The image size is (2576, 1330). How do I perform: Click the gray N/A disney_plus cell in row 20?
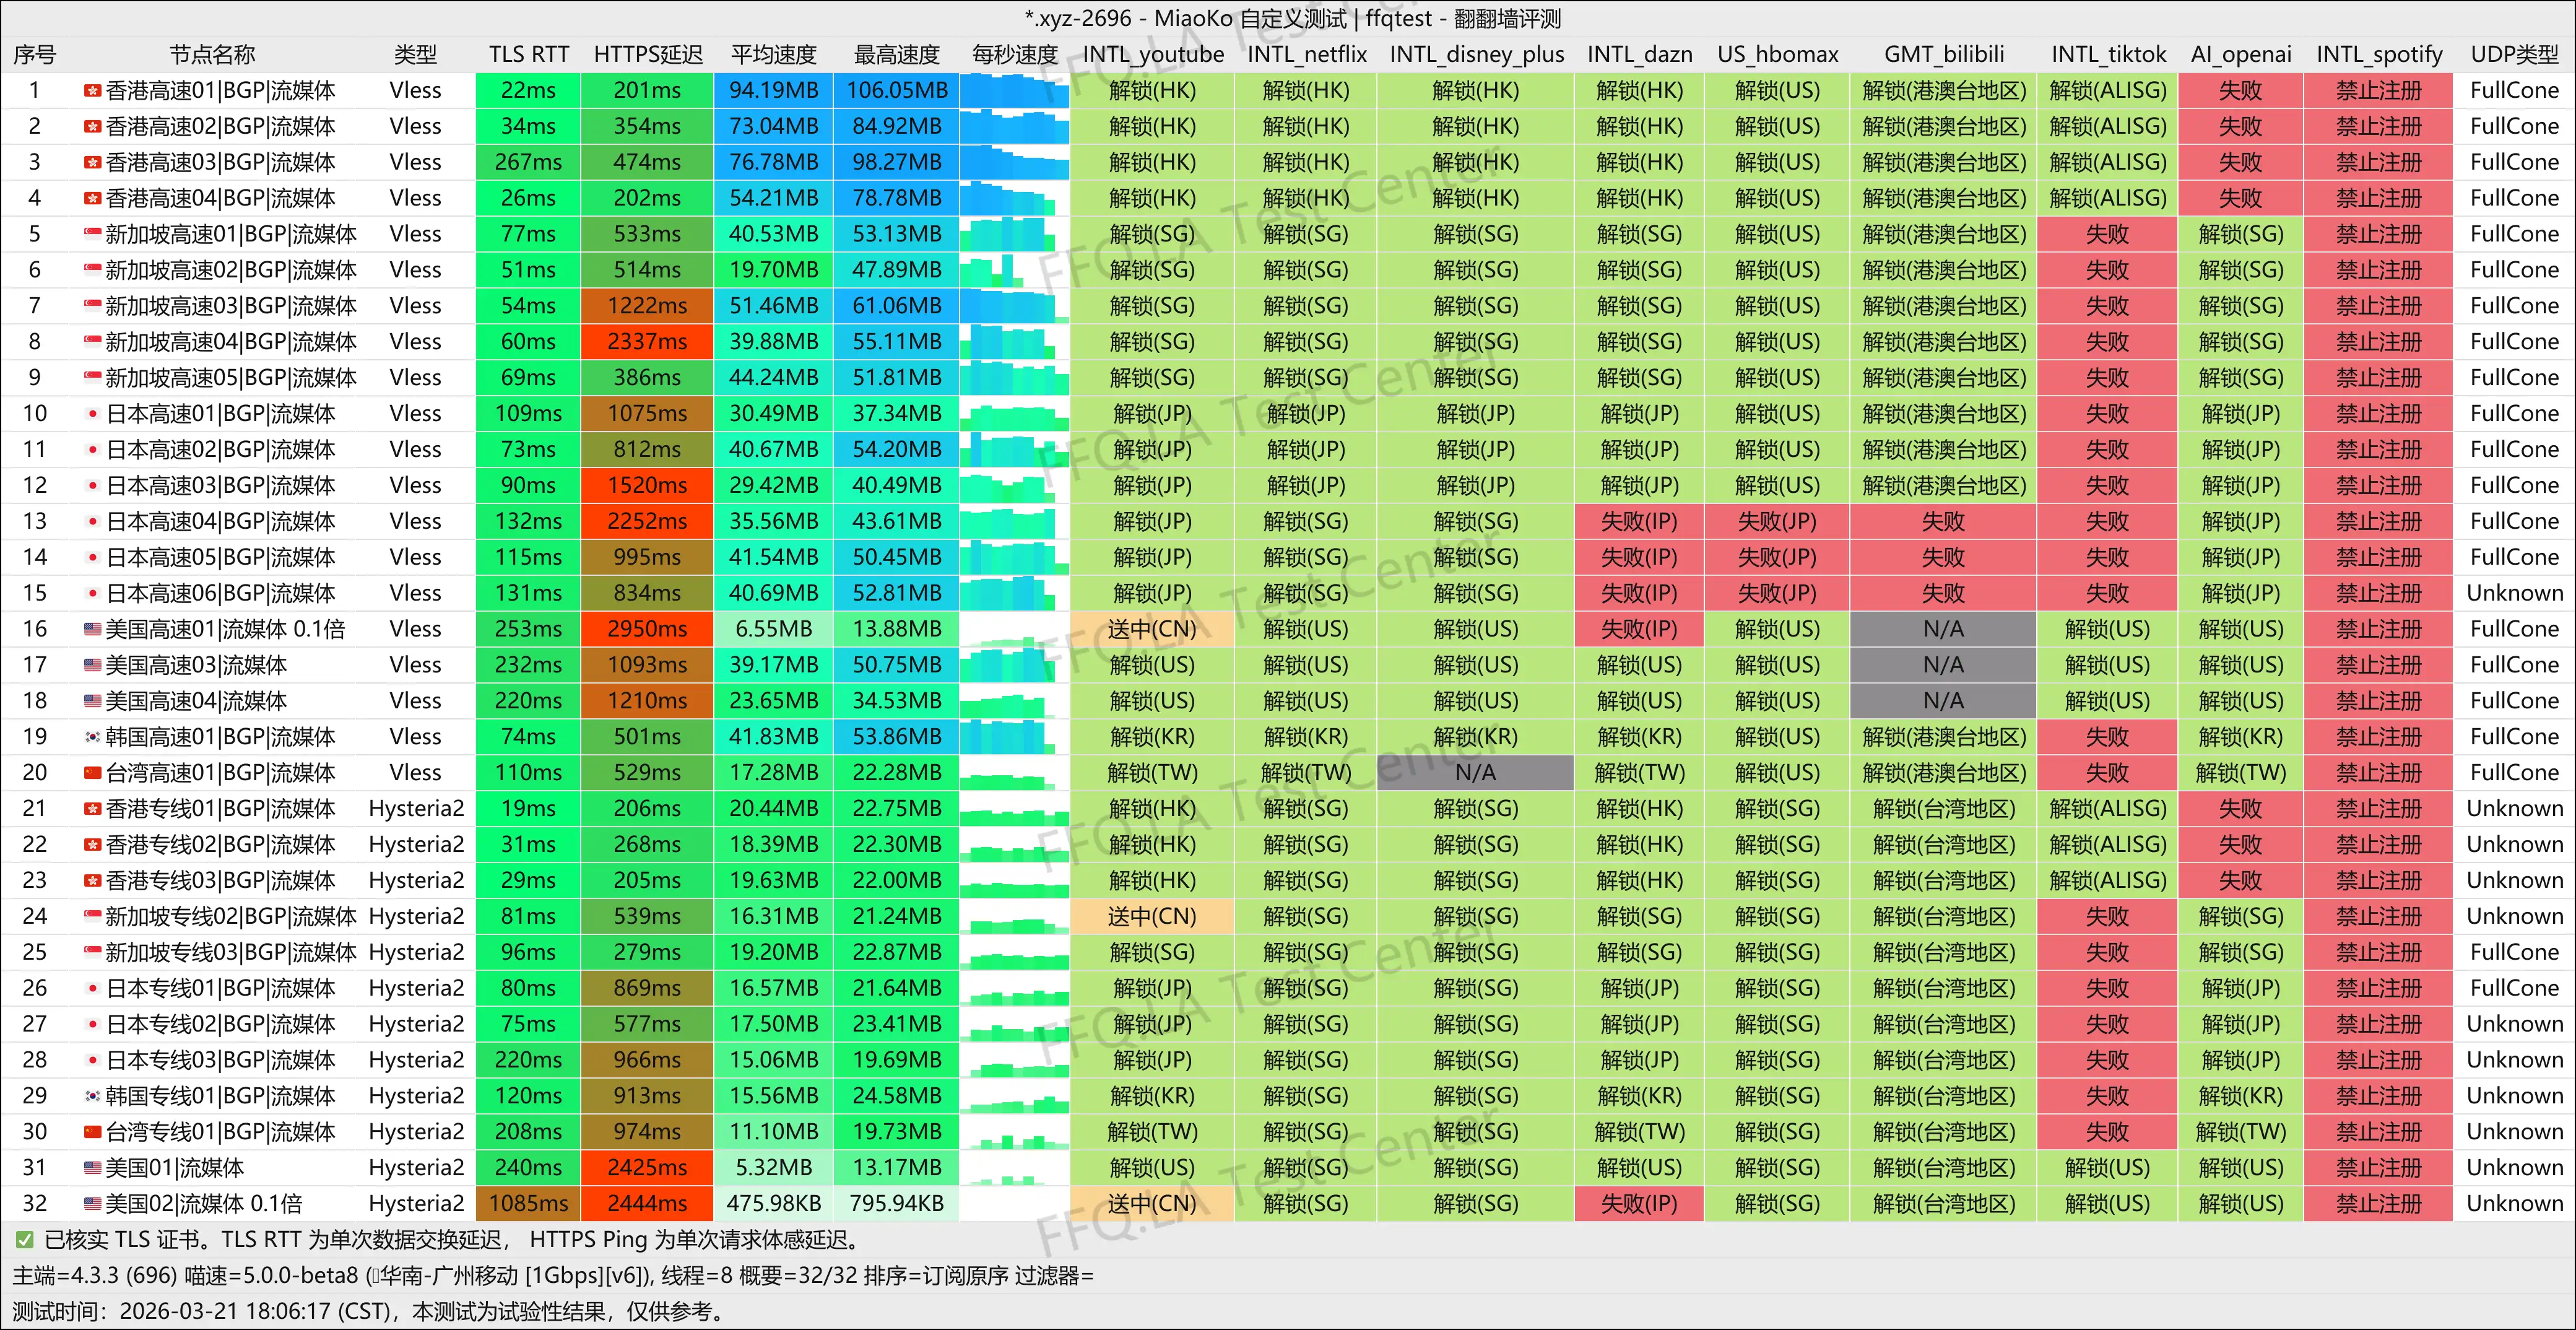point(1475,773)
